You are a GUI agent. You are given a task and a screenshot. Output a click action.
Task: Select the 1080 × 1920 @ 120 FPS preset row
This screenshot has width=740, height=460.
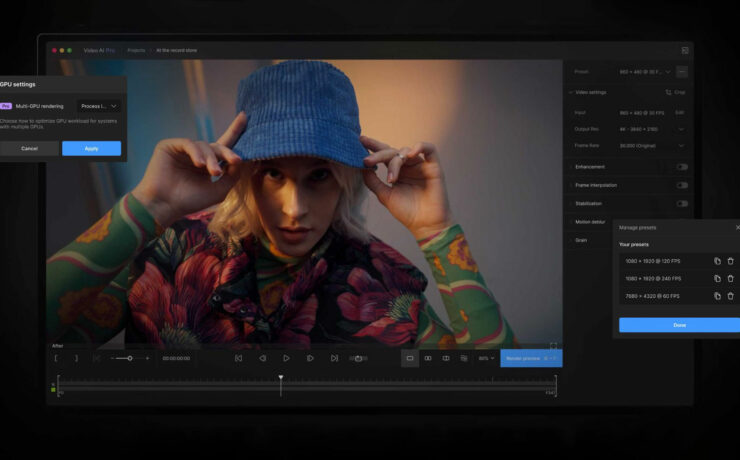680,261
